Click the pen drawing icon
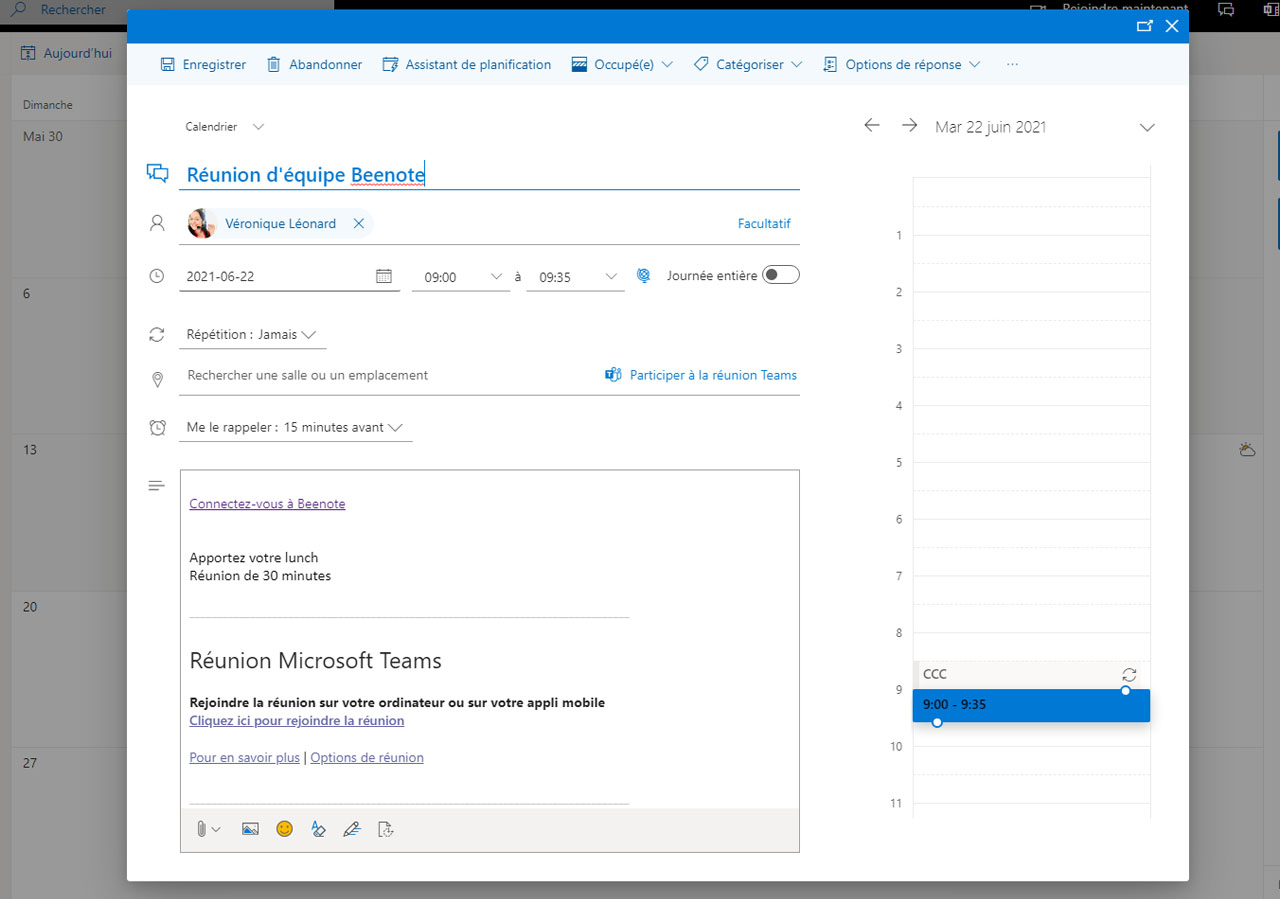Screen dimensions: 1280x899 click(x=351, y=829)
